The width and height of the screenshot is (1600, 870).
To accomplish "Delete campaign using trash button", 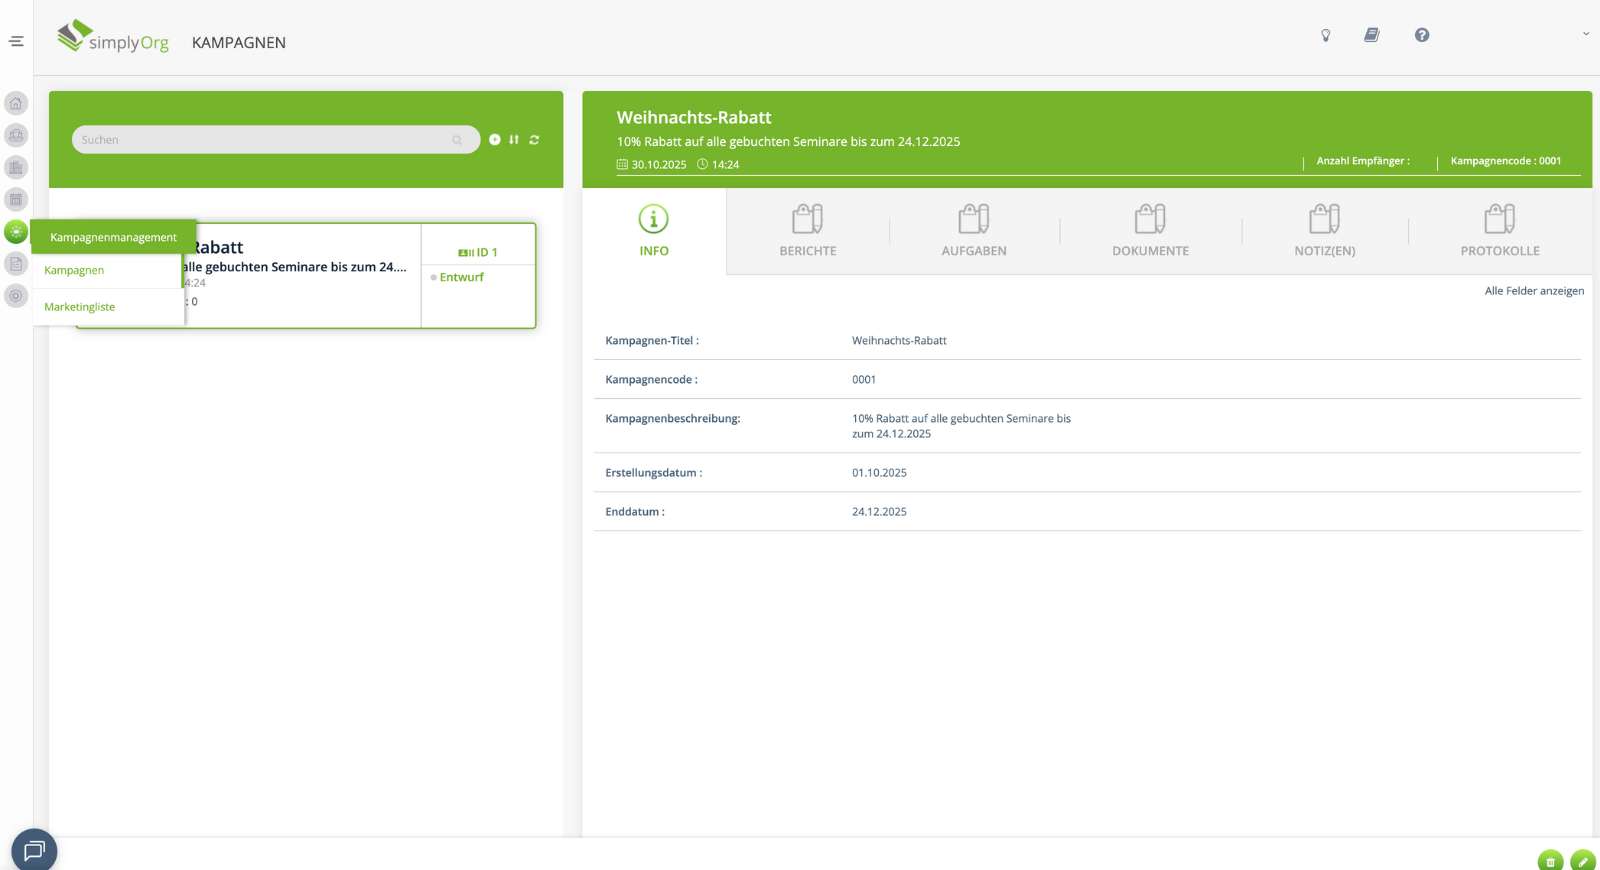I will tap(1550, 861).
